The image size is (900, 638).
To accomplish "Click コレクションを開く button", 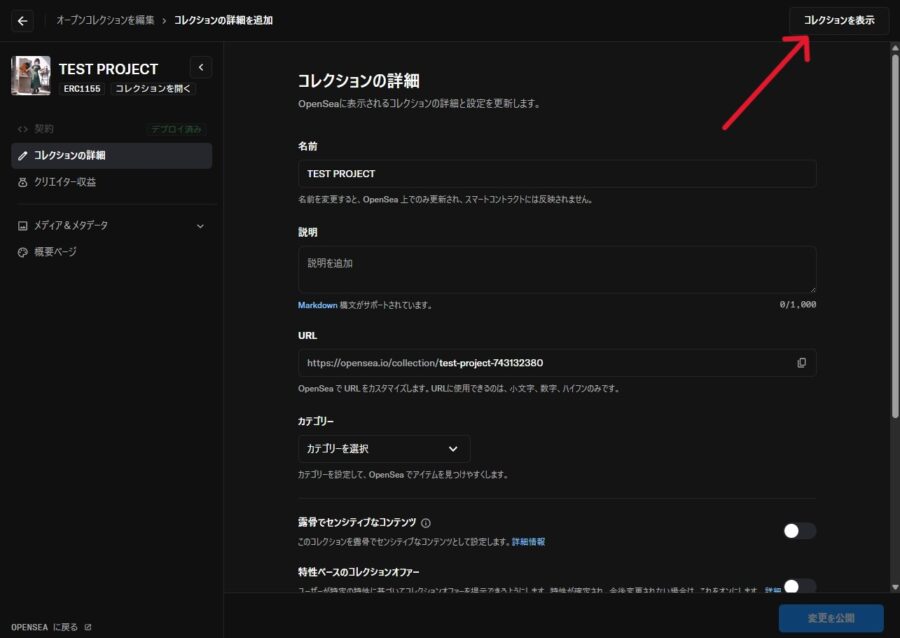I will tap(153, 88).
